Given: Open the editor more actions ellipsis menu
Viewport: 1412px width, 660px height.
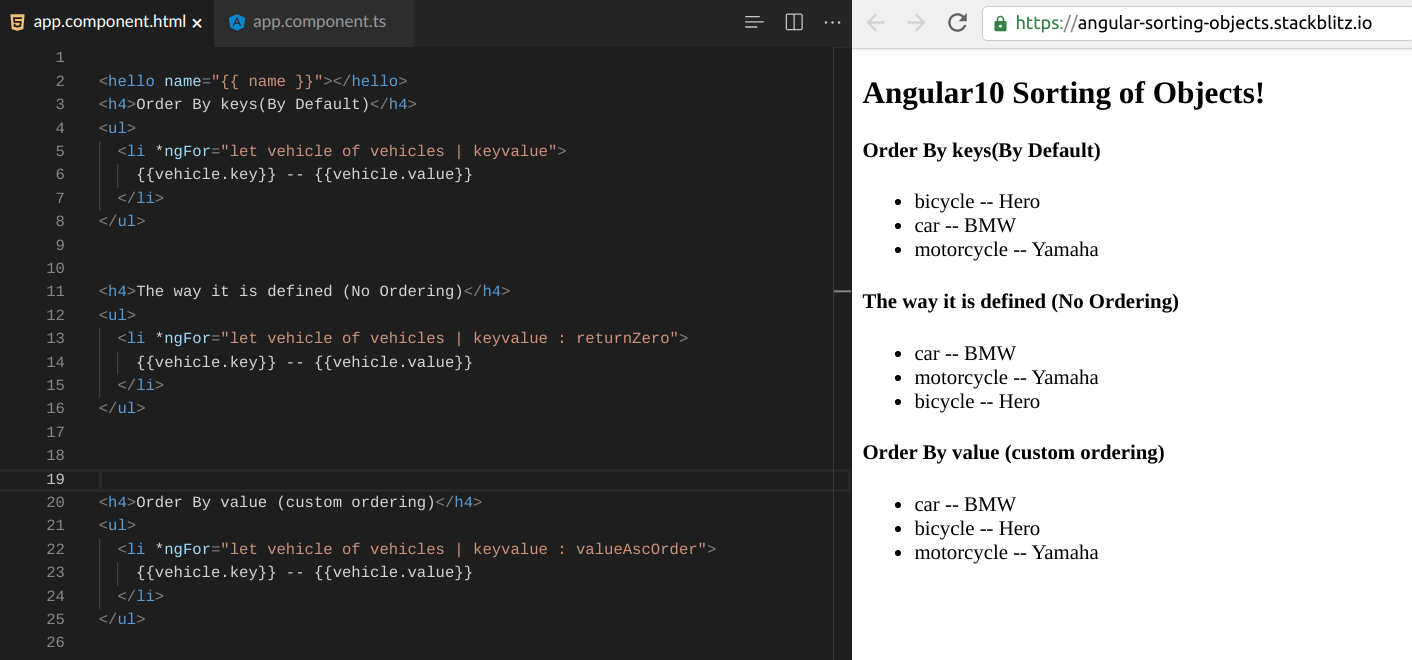Looking at the screenshot, I should pyautogui.click(x=832, y=22).
